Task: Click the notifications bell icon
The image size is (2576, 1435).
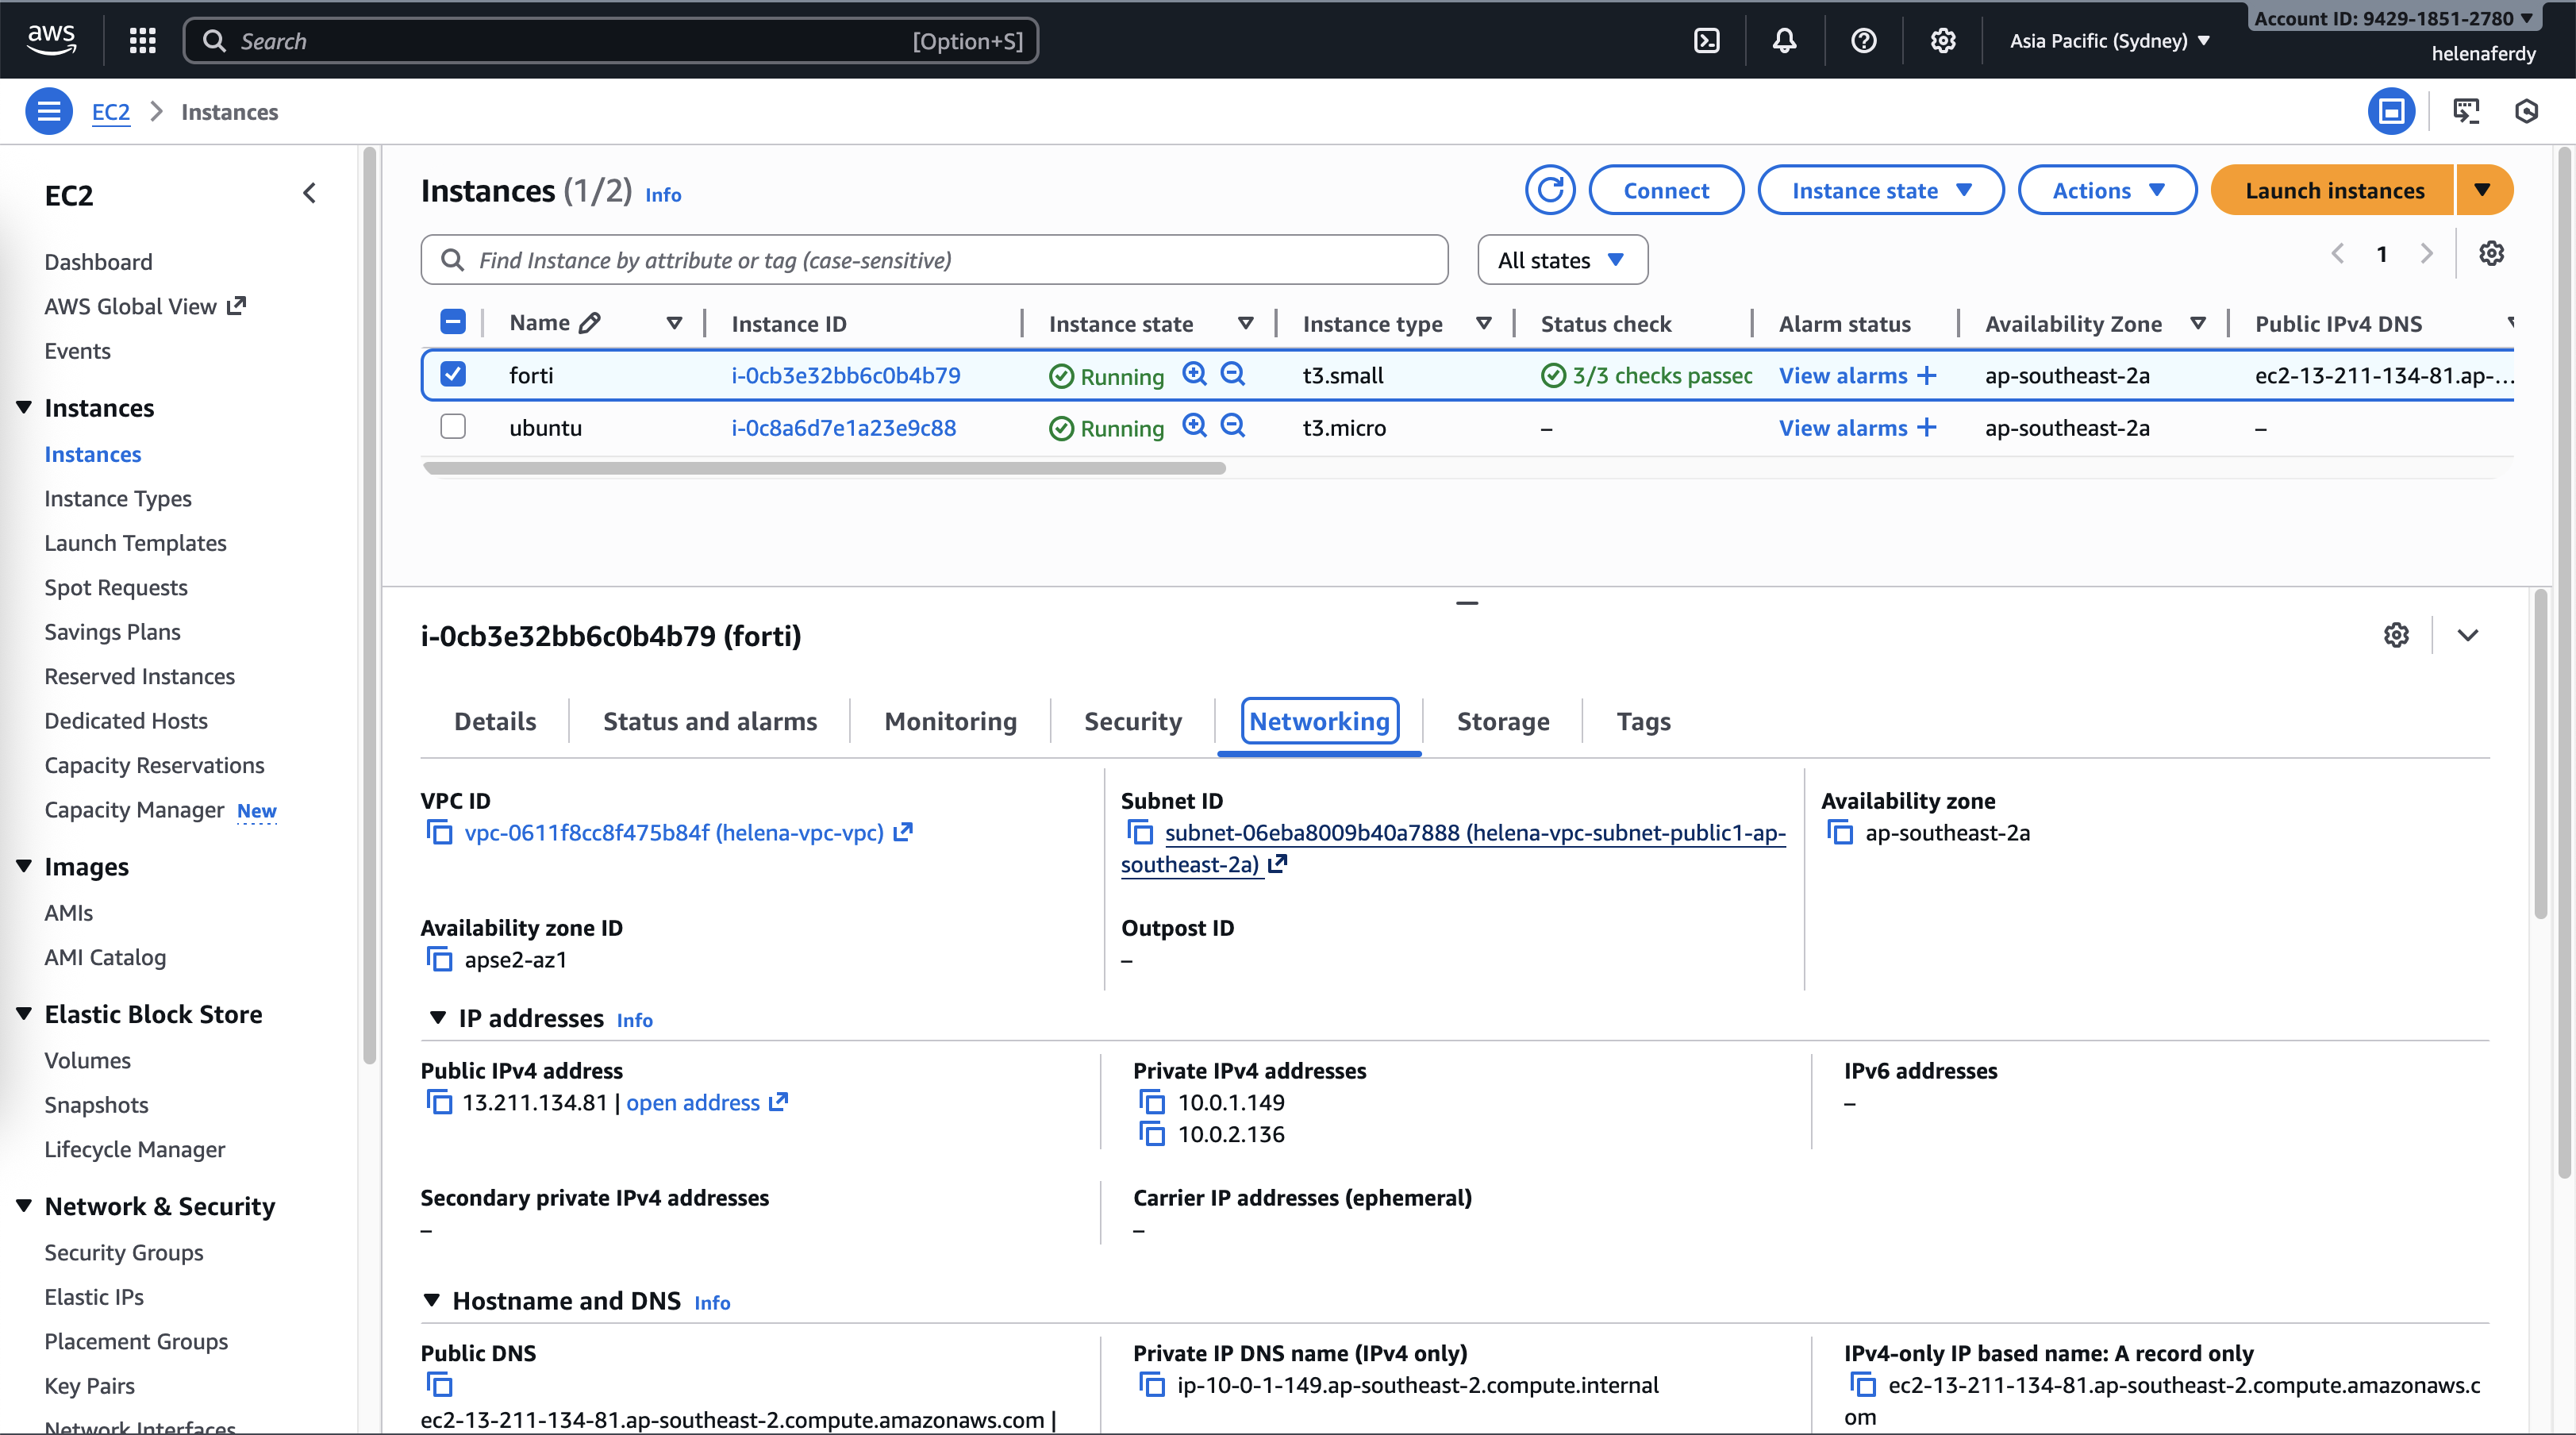Action: coord(1785,41)
